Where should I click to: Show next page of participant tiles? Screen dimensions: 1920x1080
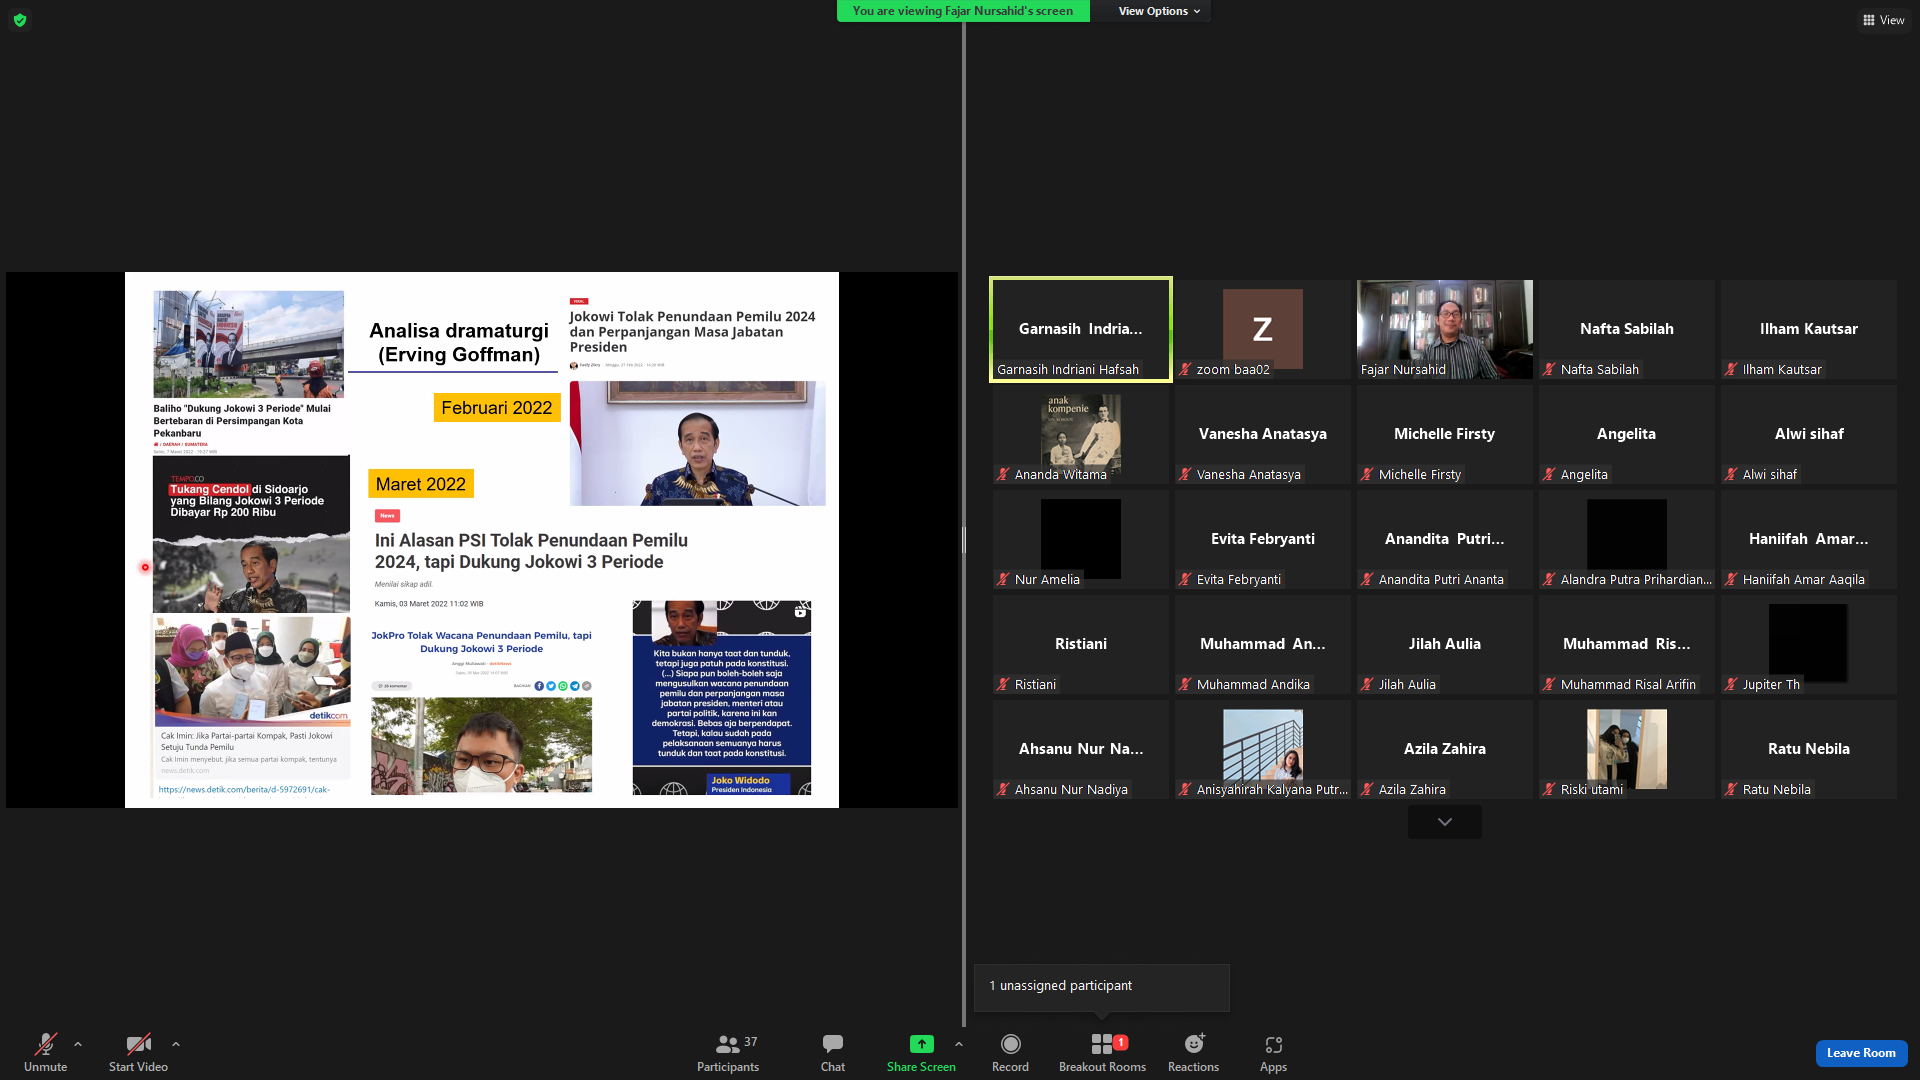click(1444, 822)
